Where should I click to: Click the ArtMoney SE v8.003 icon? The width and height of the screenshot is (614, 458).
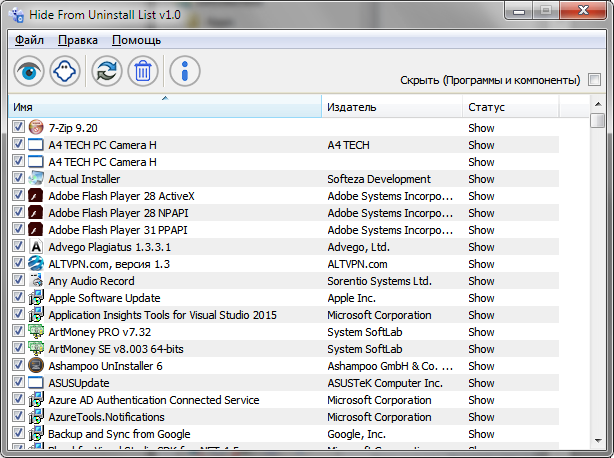pos(36,348)
